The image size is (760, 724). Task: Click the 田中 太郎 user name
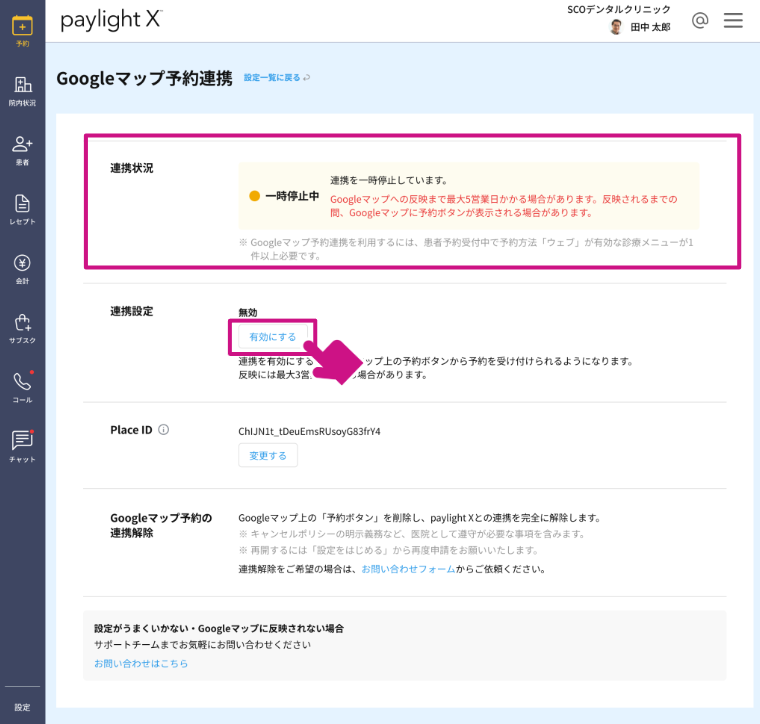coord(650,27)
